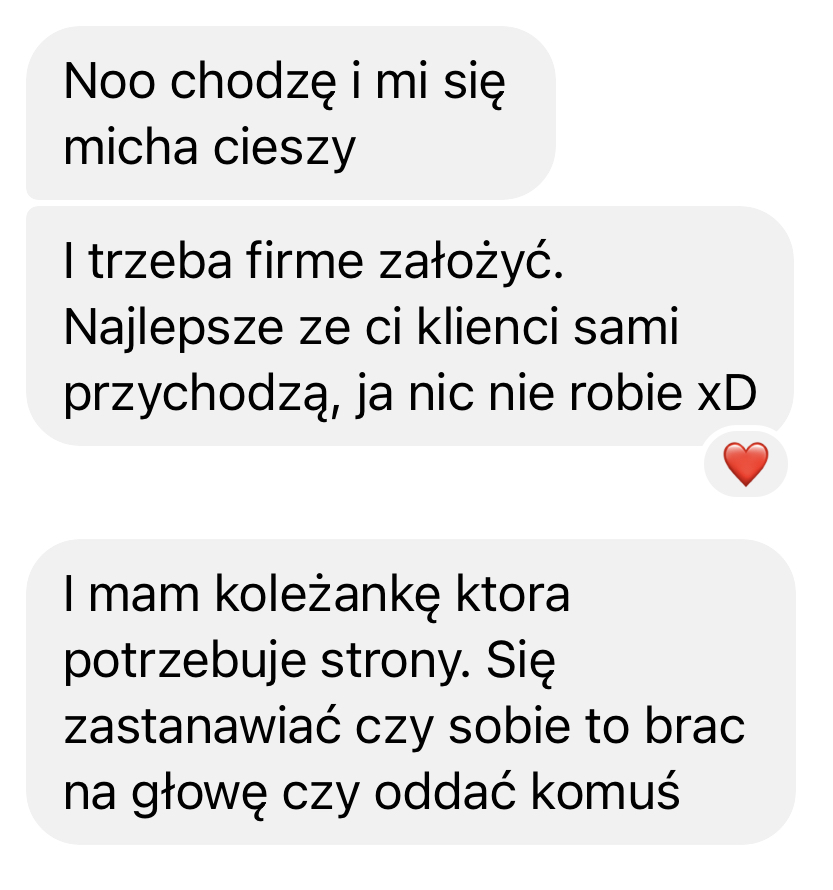This screenshot has width=833, height=890.
Task: Click the red heart reaction emoji
Action: pyautogui.click(x=746, y=464)
